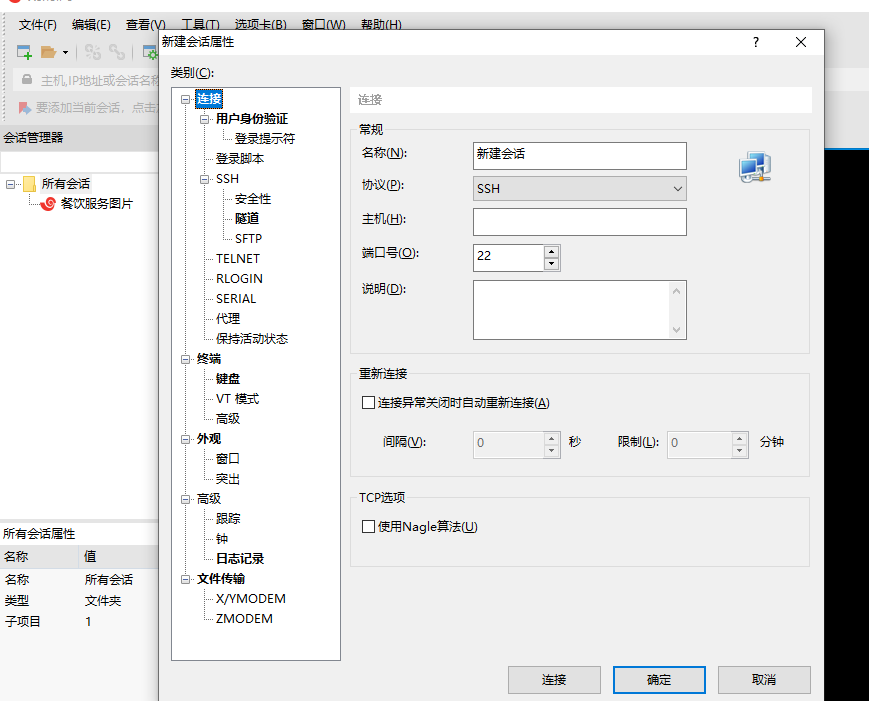Select 跟踪 under 高级
Viewport: 869px width, 701px height.
(228, 519)
